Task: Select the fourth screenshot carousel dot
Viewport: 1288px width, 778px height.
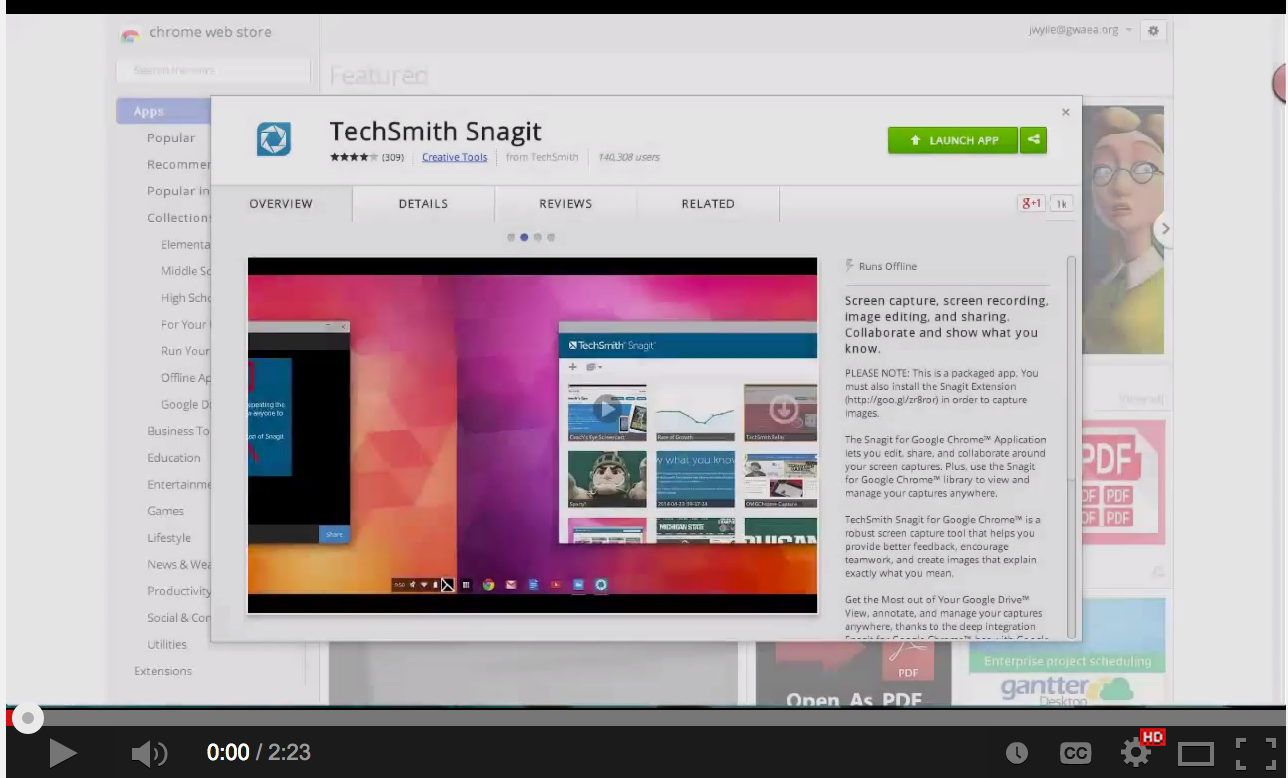Action: point(550,238)
